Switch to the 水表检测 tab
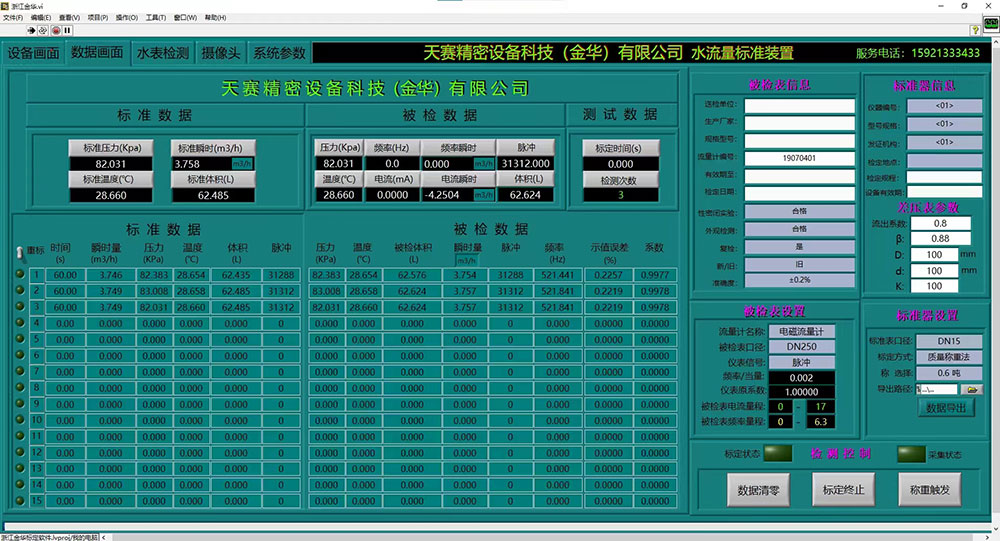The image size is (1000, 541). point(163,54)
